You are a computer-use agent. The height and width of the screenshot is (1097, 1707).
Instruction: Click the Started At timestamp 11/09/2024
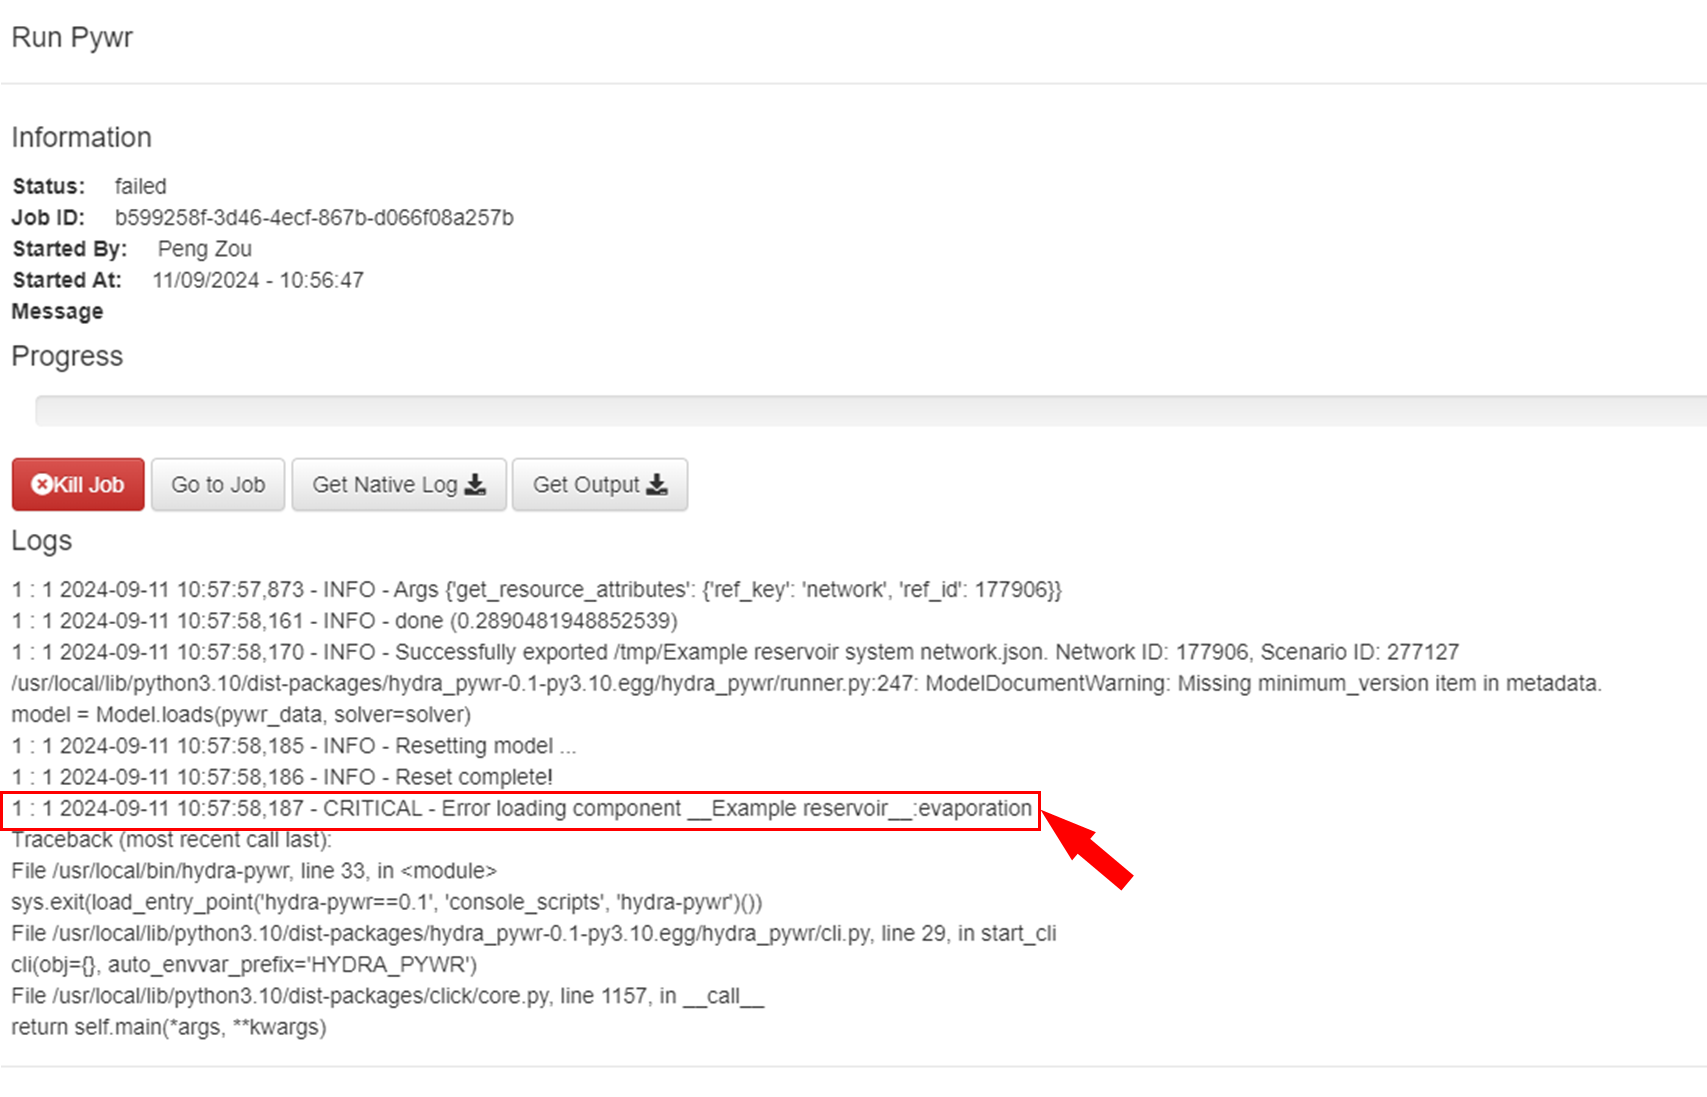[x=257, y=281]
